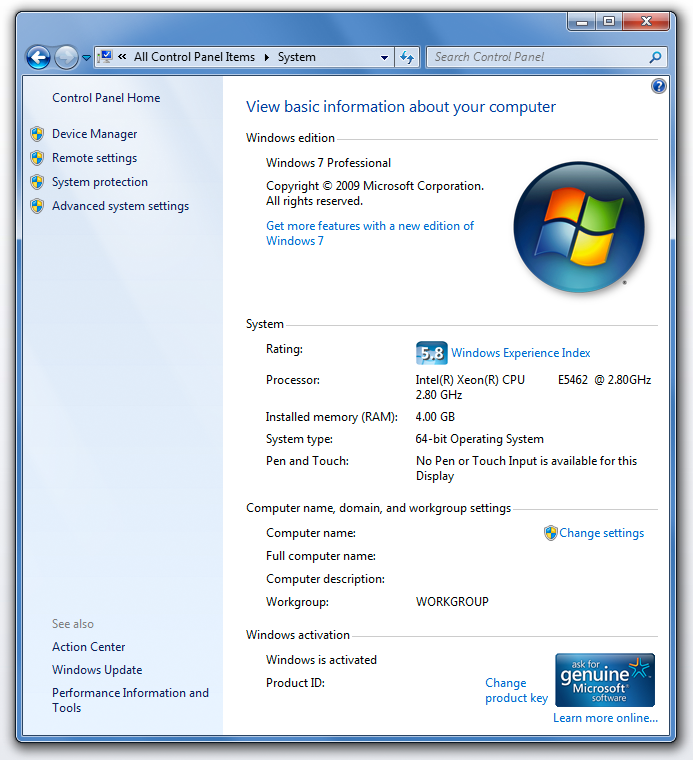Viewport: 693px width, 760px height.
Task: Open Device Manager link
Action: 94,134
